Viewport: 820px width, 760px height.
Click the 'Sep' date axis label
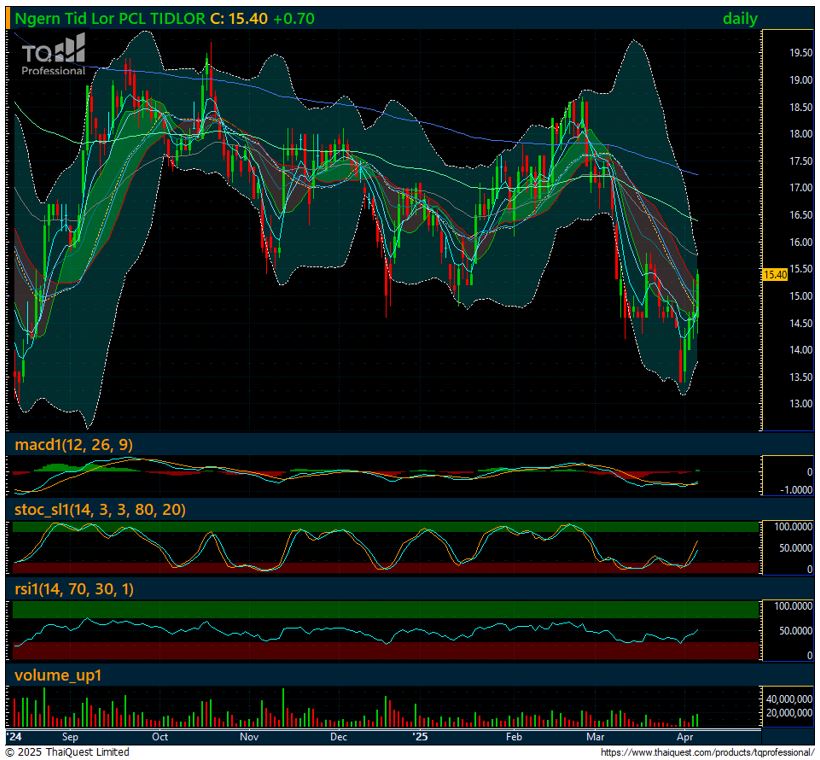point(70,737)
